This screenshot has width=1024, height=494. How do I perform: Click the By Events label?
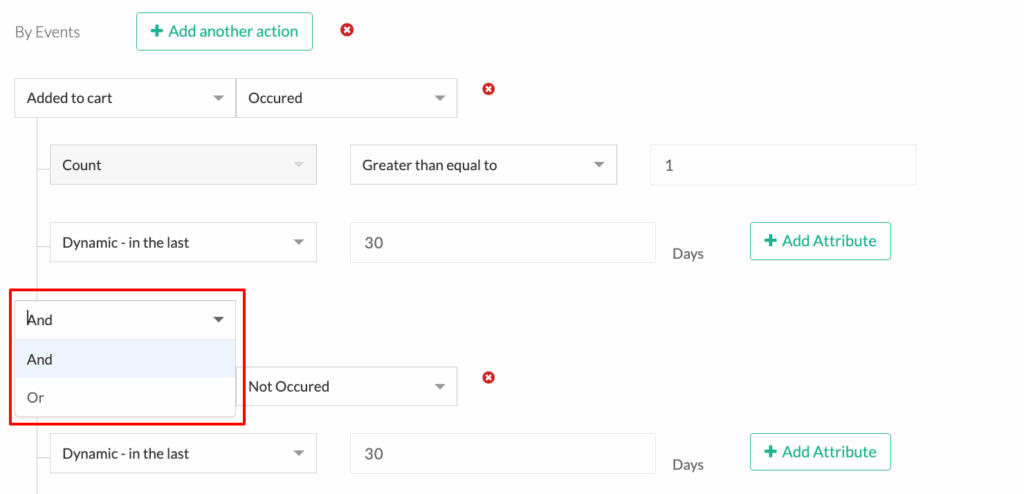tap(47, 32)
